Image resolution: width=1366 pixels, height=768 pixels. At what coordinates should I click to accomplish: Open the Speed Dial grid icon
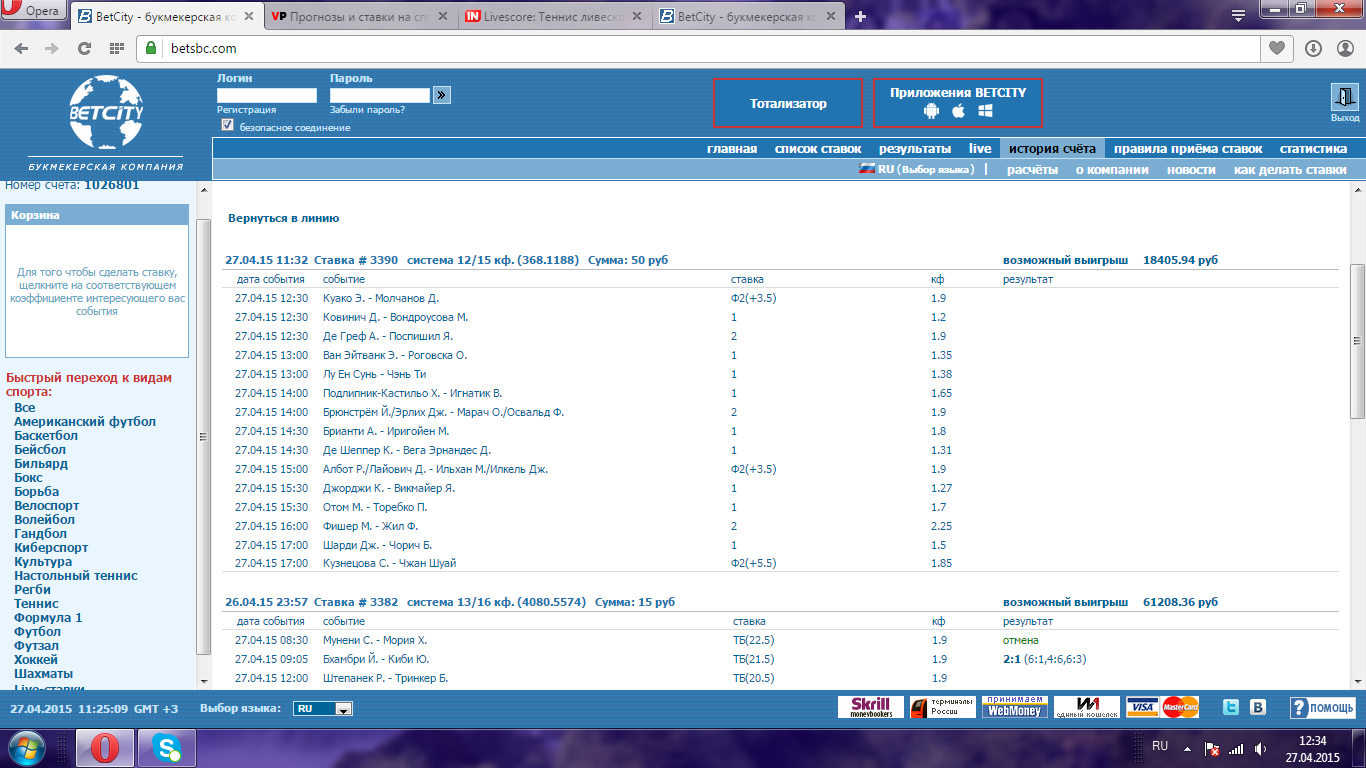(117, 48)
